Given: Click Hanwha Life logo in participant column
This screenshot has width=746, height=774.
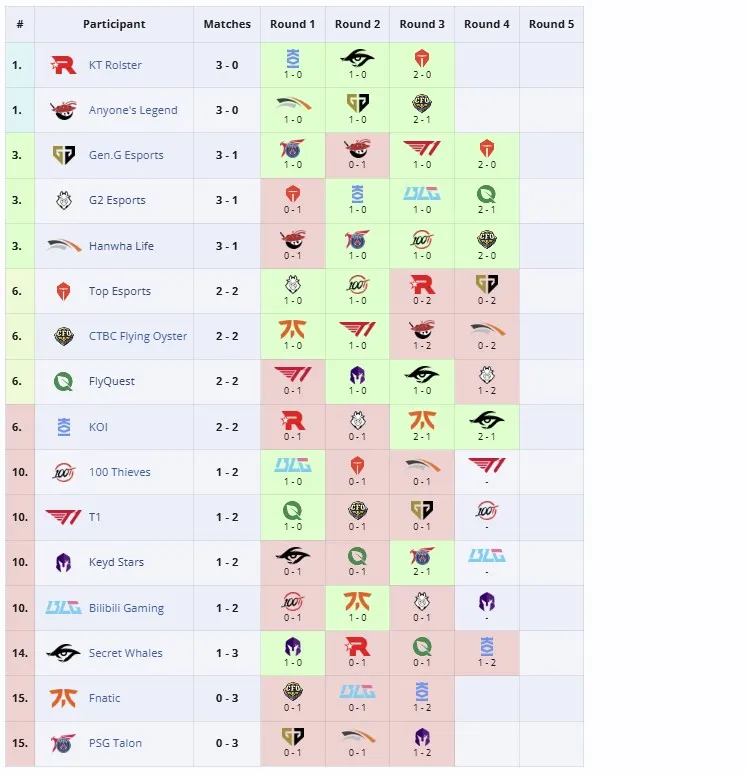Looking at the screenshot, I should [63, 245].
